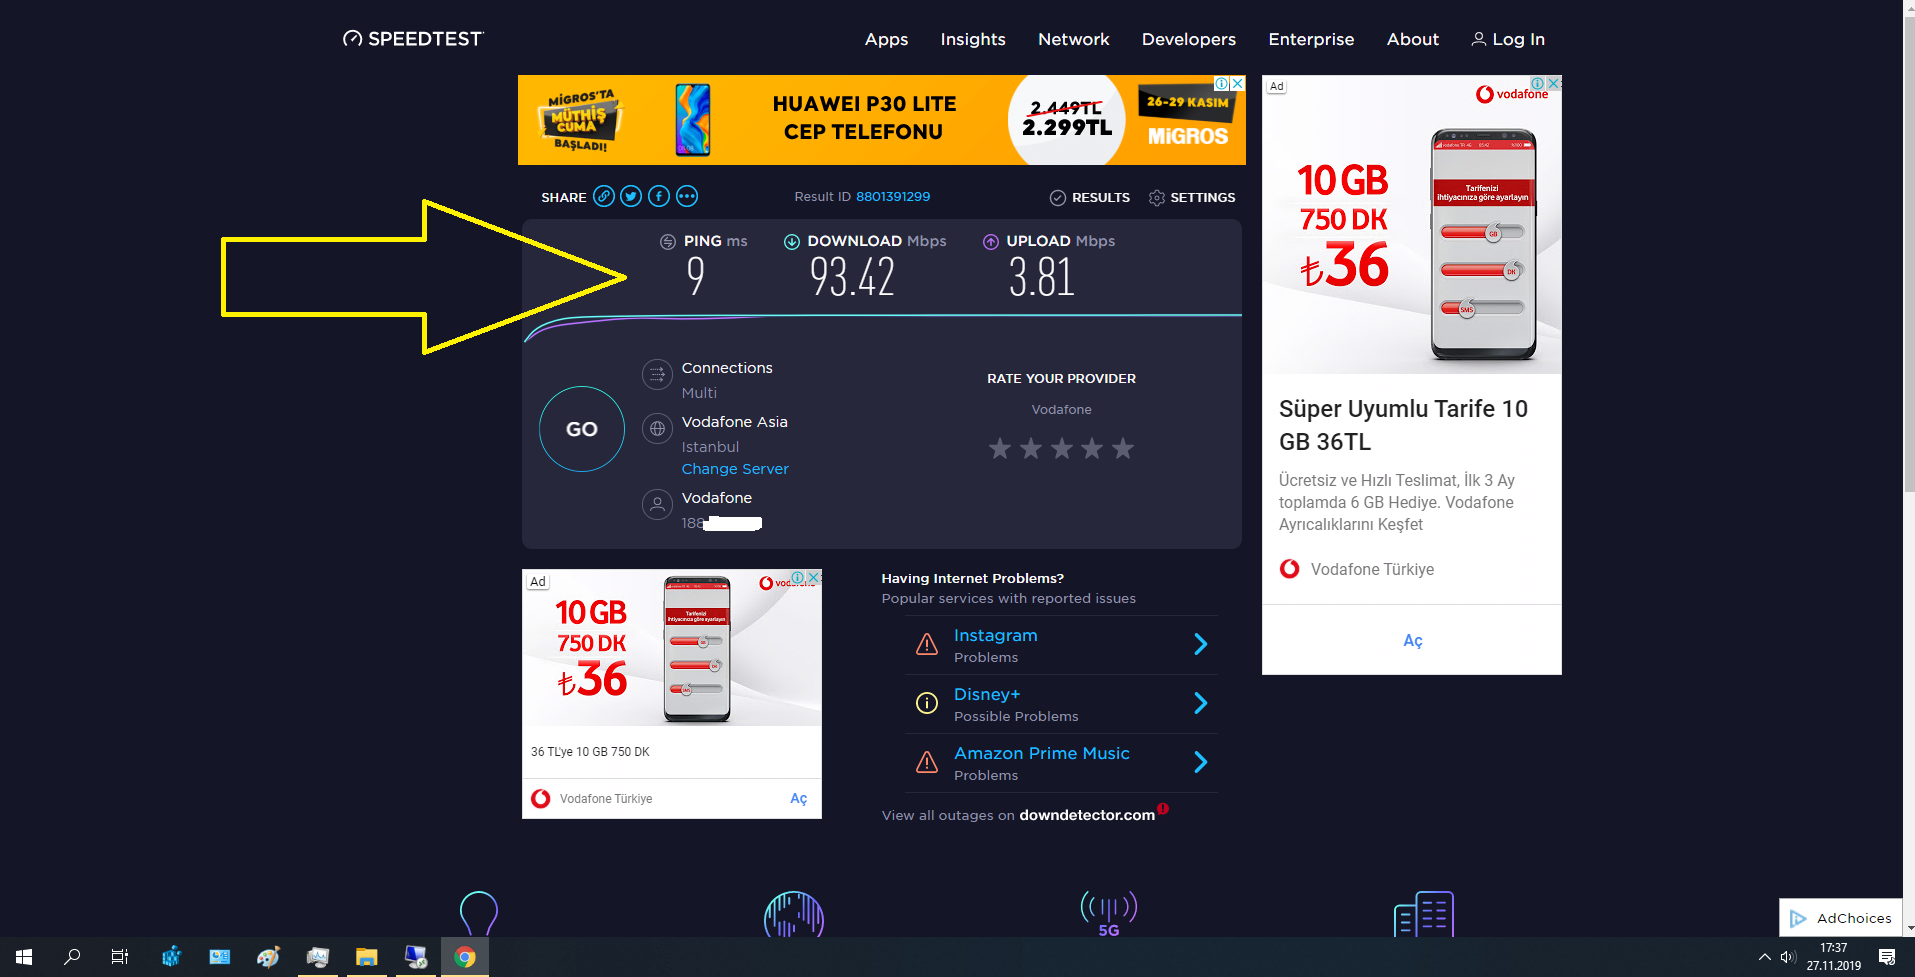
Task: Click SETTINGS text link
Action: click(1203, 198)
